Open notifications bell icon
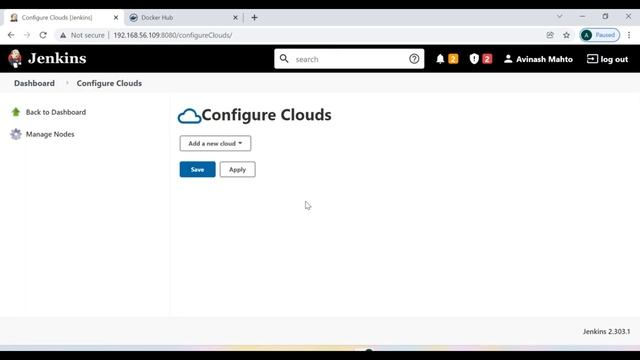Viewport: 640px width, 360px height. click(440, 59)
